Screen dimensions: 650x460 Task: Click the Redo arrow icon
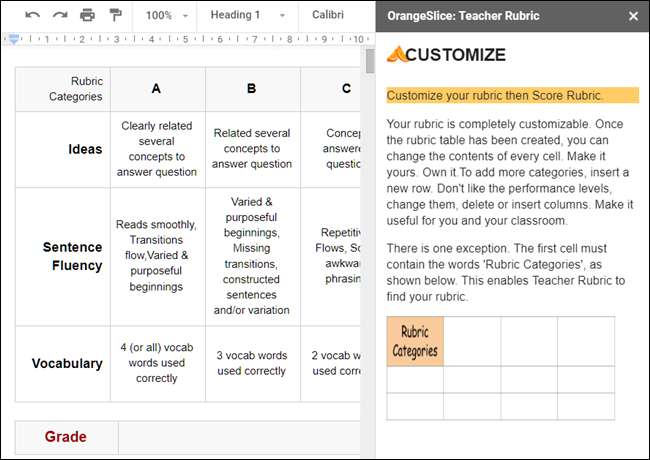60,15
